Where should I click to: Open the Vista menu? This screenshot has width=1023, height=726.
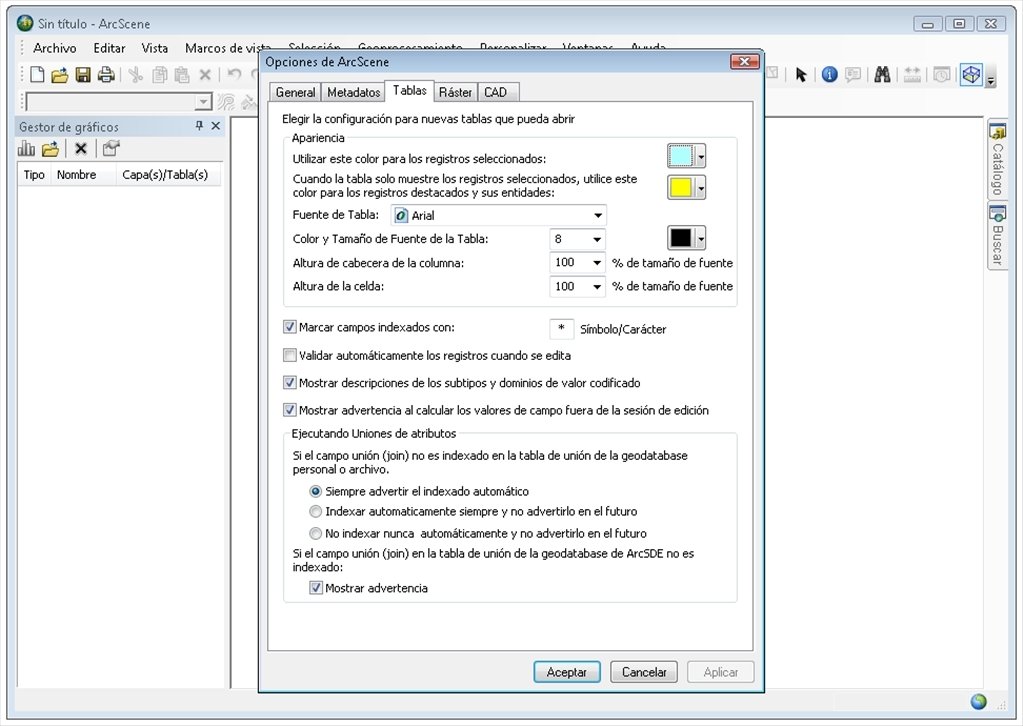[155, 48]
